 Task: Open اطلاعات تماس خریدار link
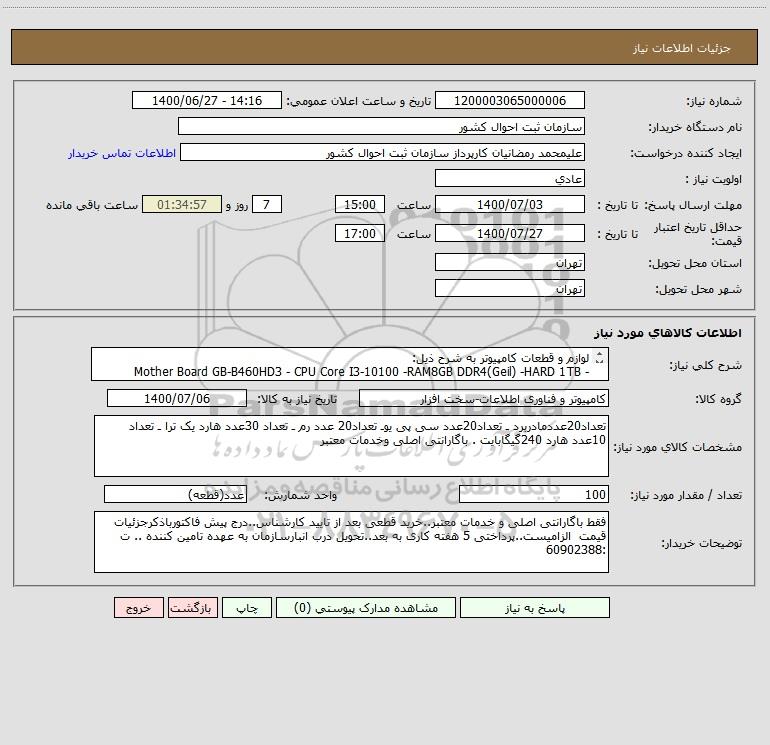click(122, 153)
